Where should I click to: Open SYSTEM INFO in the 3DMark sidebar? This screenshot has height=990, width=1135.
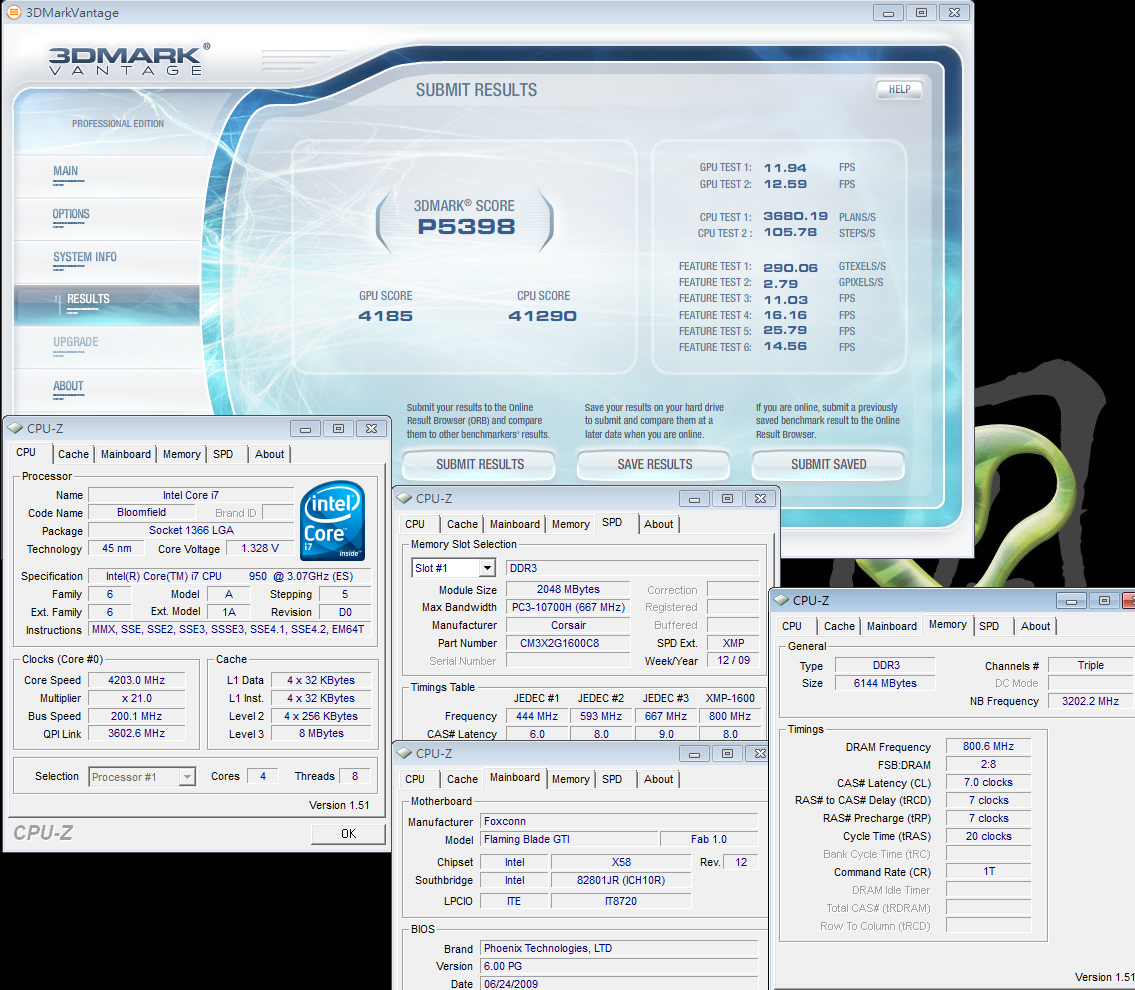85,257
